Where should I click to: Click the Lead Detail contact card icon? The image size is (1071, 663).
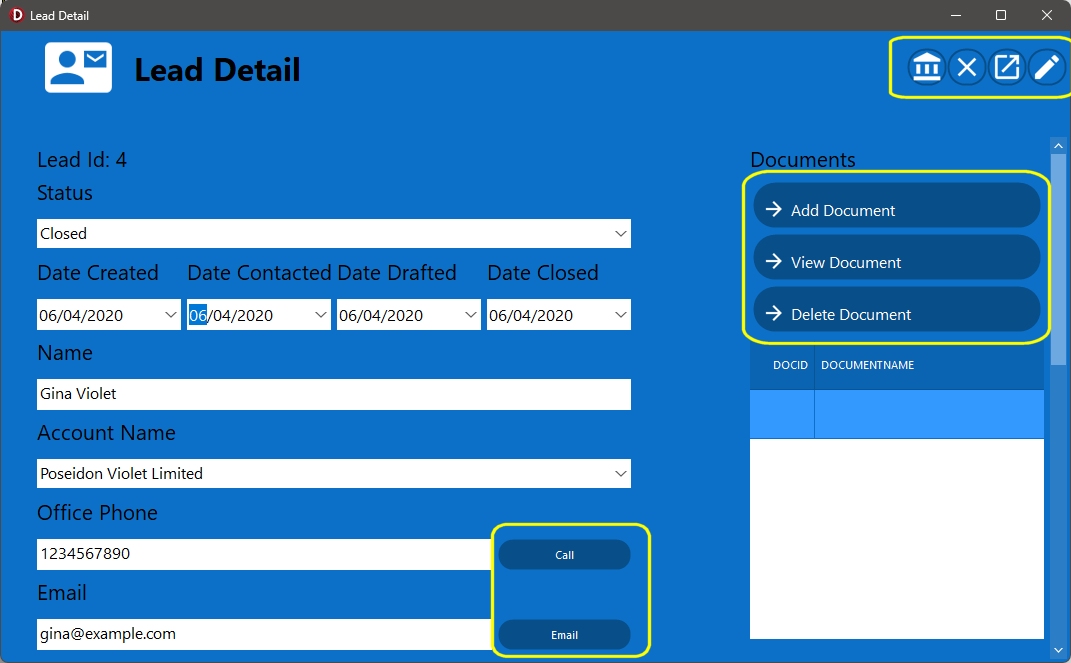click(x=78, y=67)
